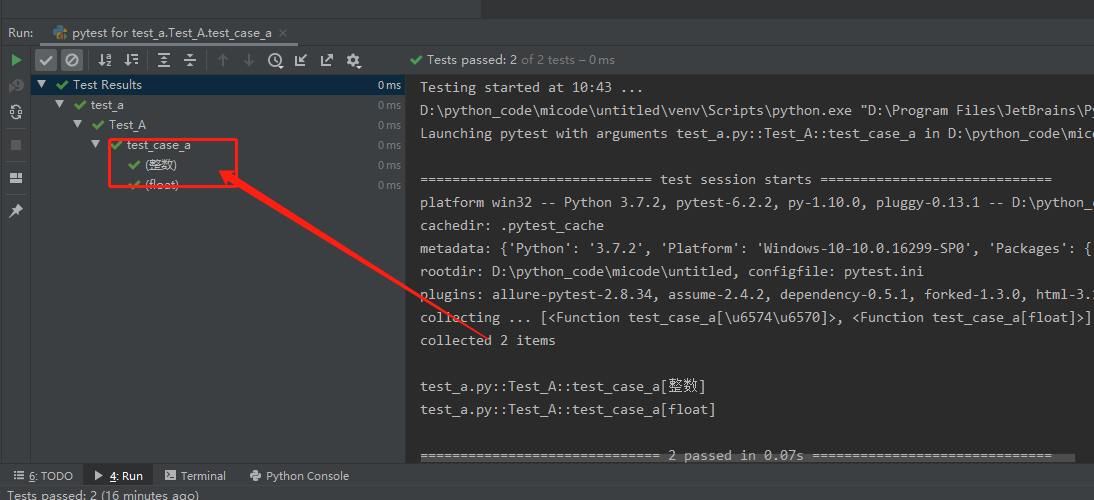
Task: Pin the Run tab
Action: (15, 211)
